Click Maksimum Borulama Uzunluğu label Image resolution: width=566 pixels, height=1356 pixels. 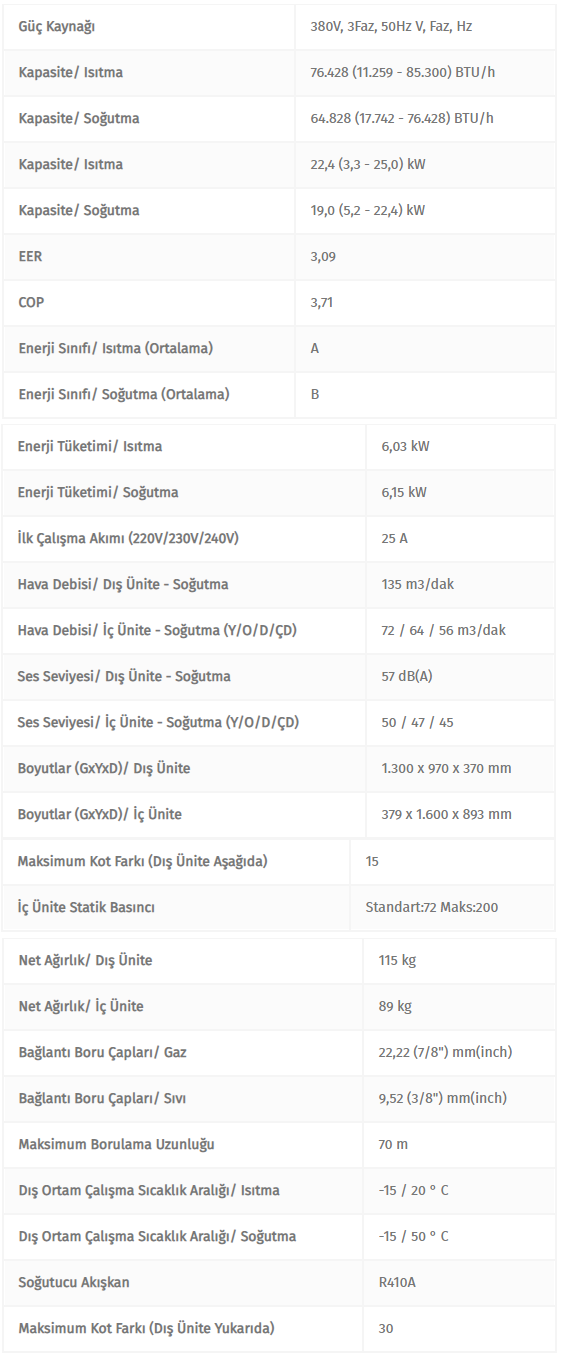coord(116,1145)
